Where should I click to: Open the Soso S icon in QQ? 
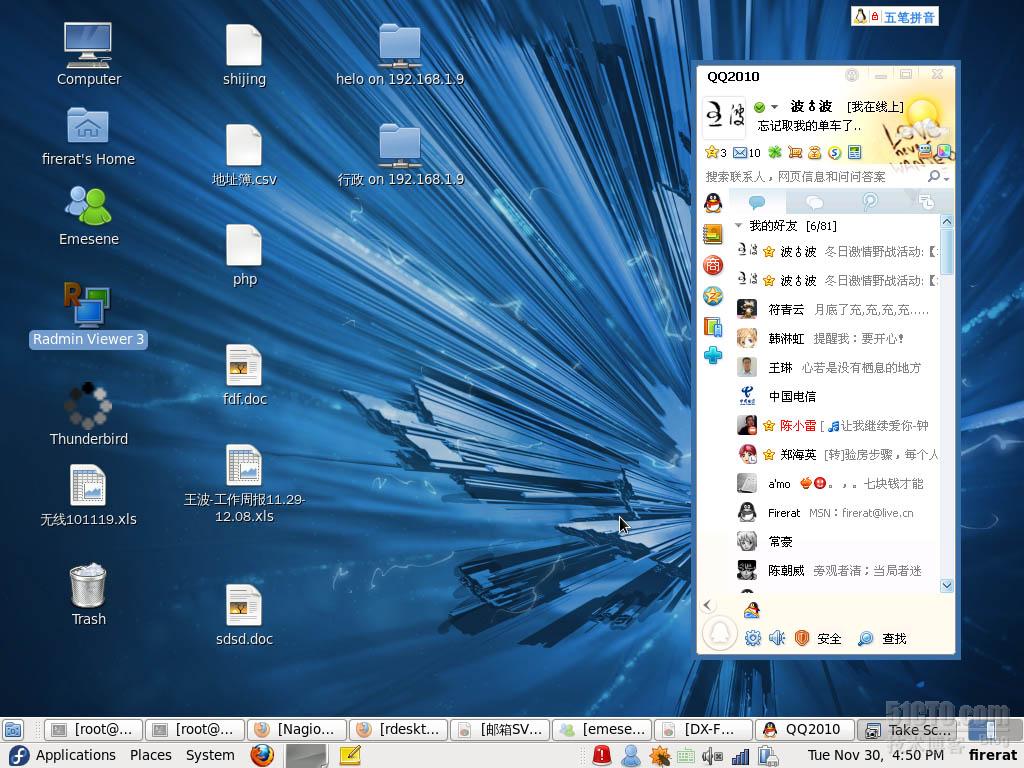tap(835, 153)
